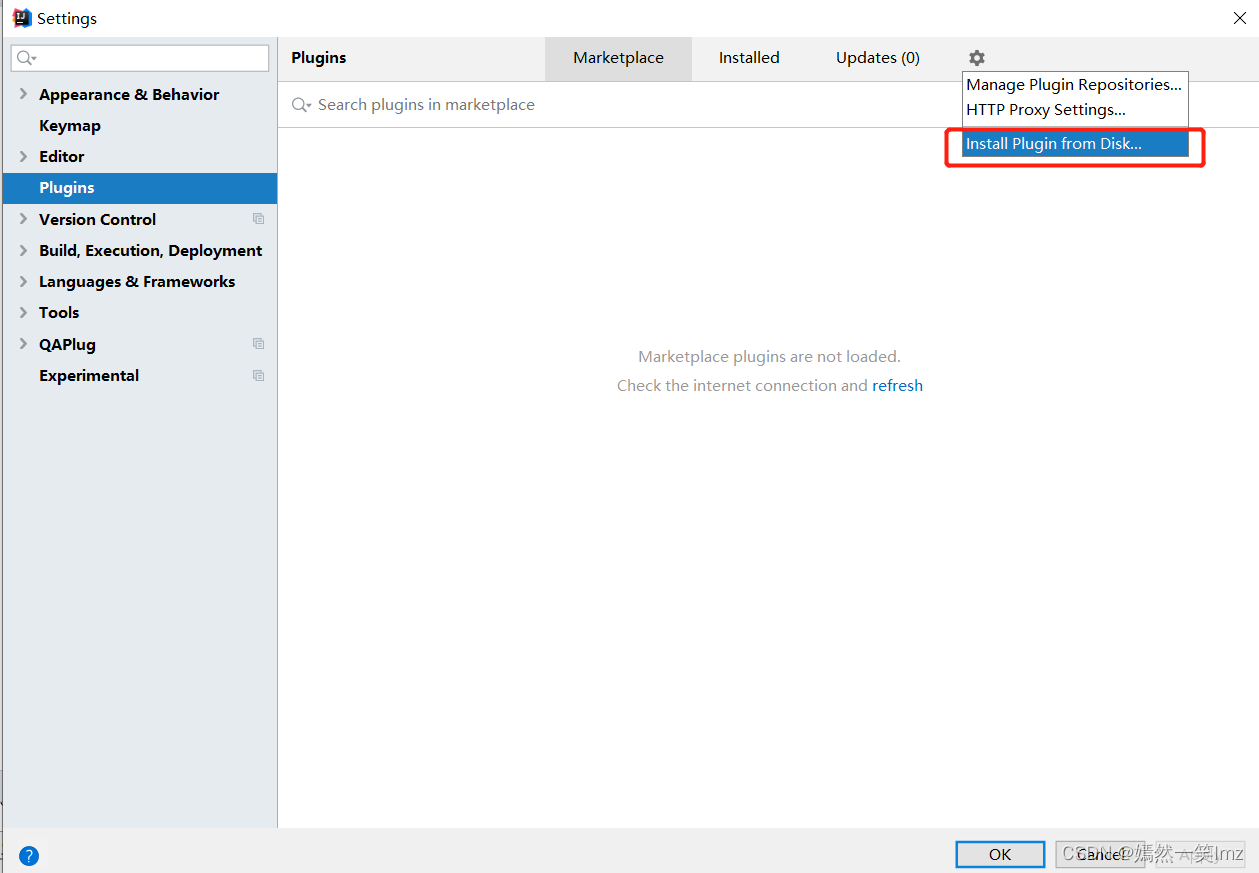This screenshot has height=873, width=1259.
Task: Open the Updates (0) tab
Action: (x=877, y=58)
